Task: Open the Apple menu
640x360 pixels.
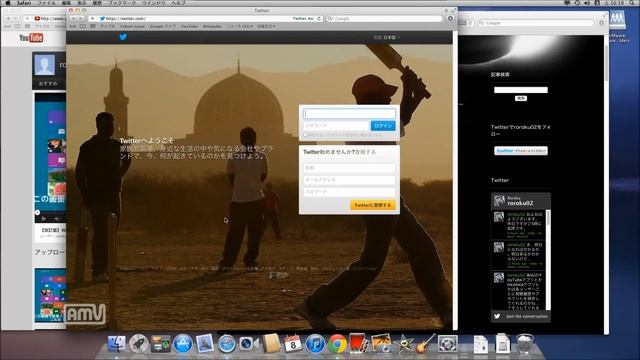Action: (x=8, y=2)
